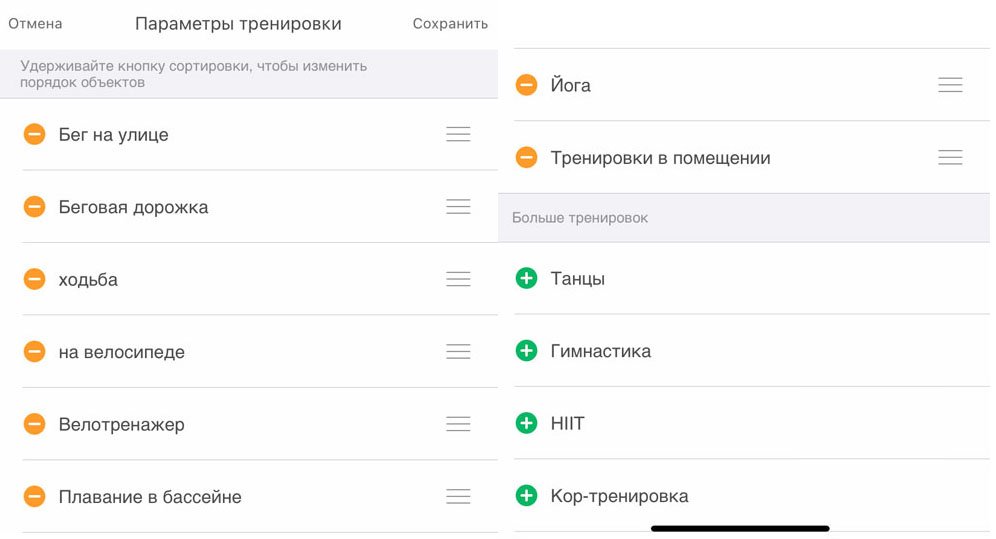Tap sort handle on ходьба row

(x=458, y=279)
